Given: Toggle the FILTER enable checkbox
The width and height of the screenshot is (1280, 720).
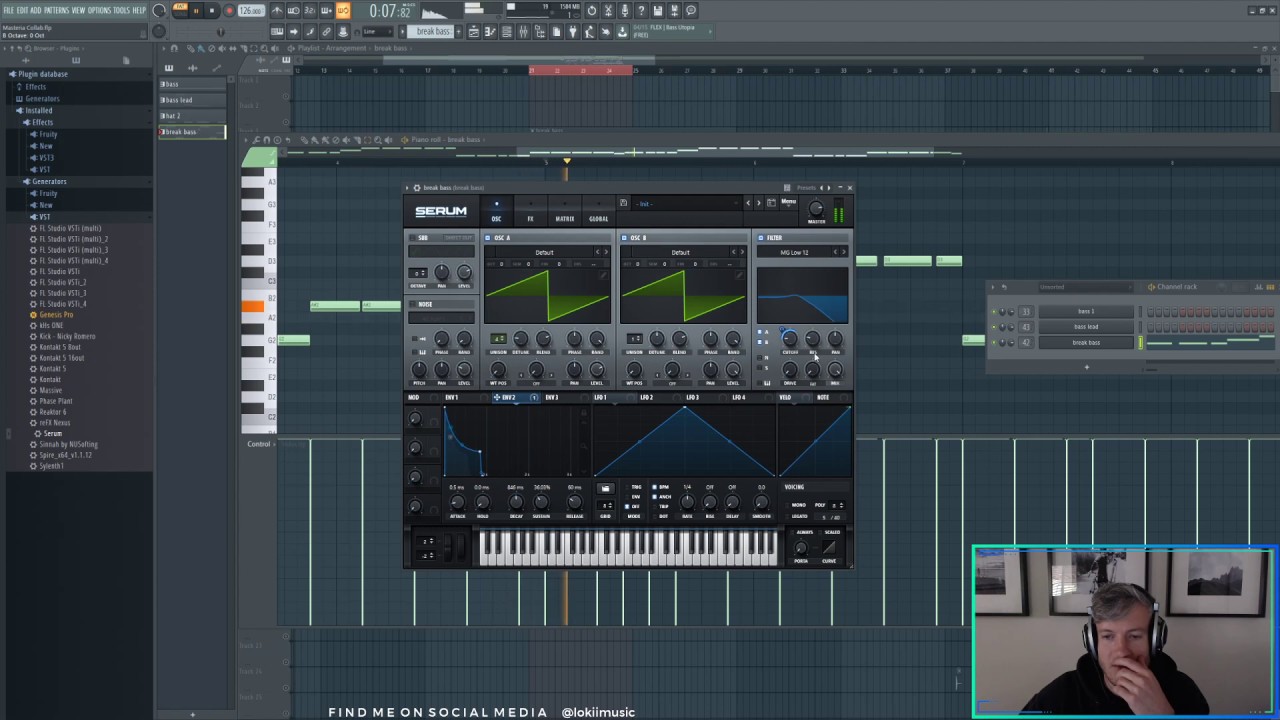Looking at the screenshot, I should [x=760, y=237].
